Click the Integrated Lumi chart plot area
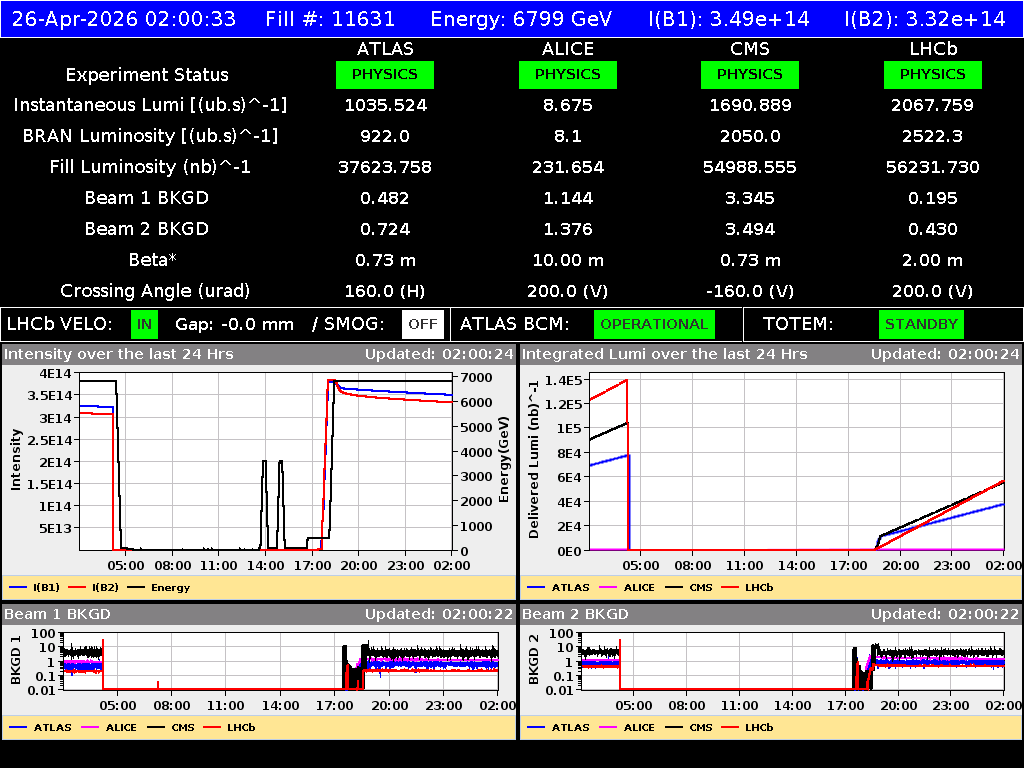This screenshot has width=1024, height=768. [x=797, y=462]
